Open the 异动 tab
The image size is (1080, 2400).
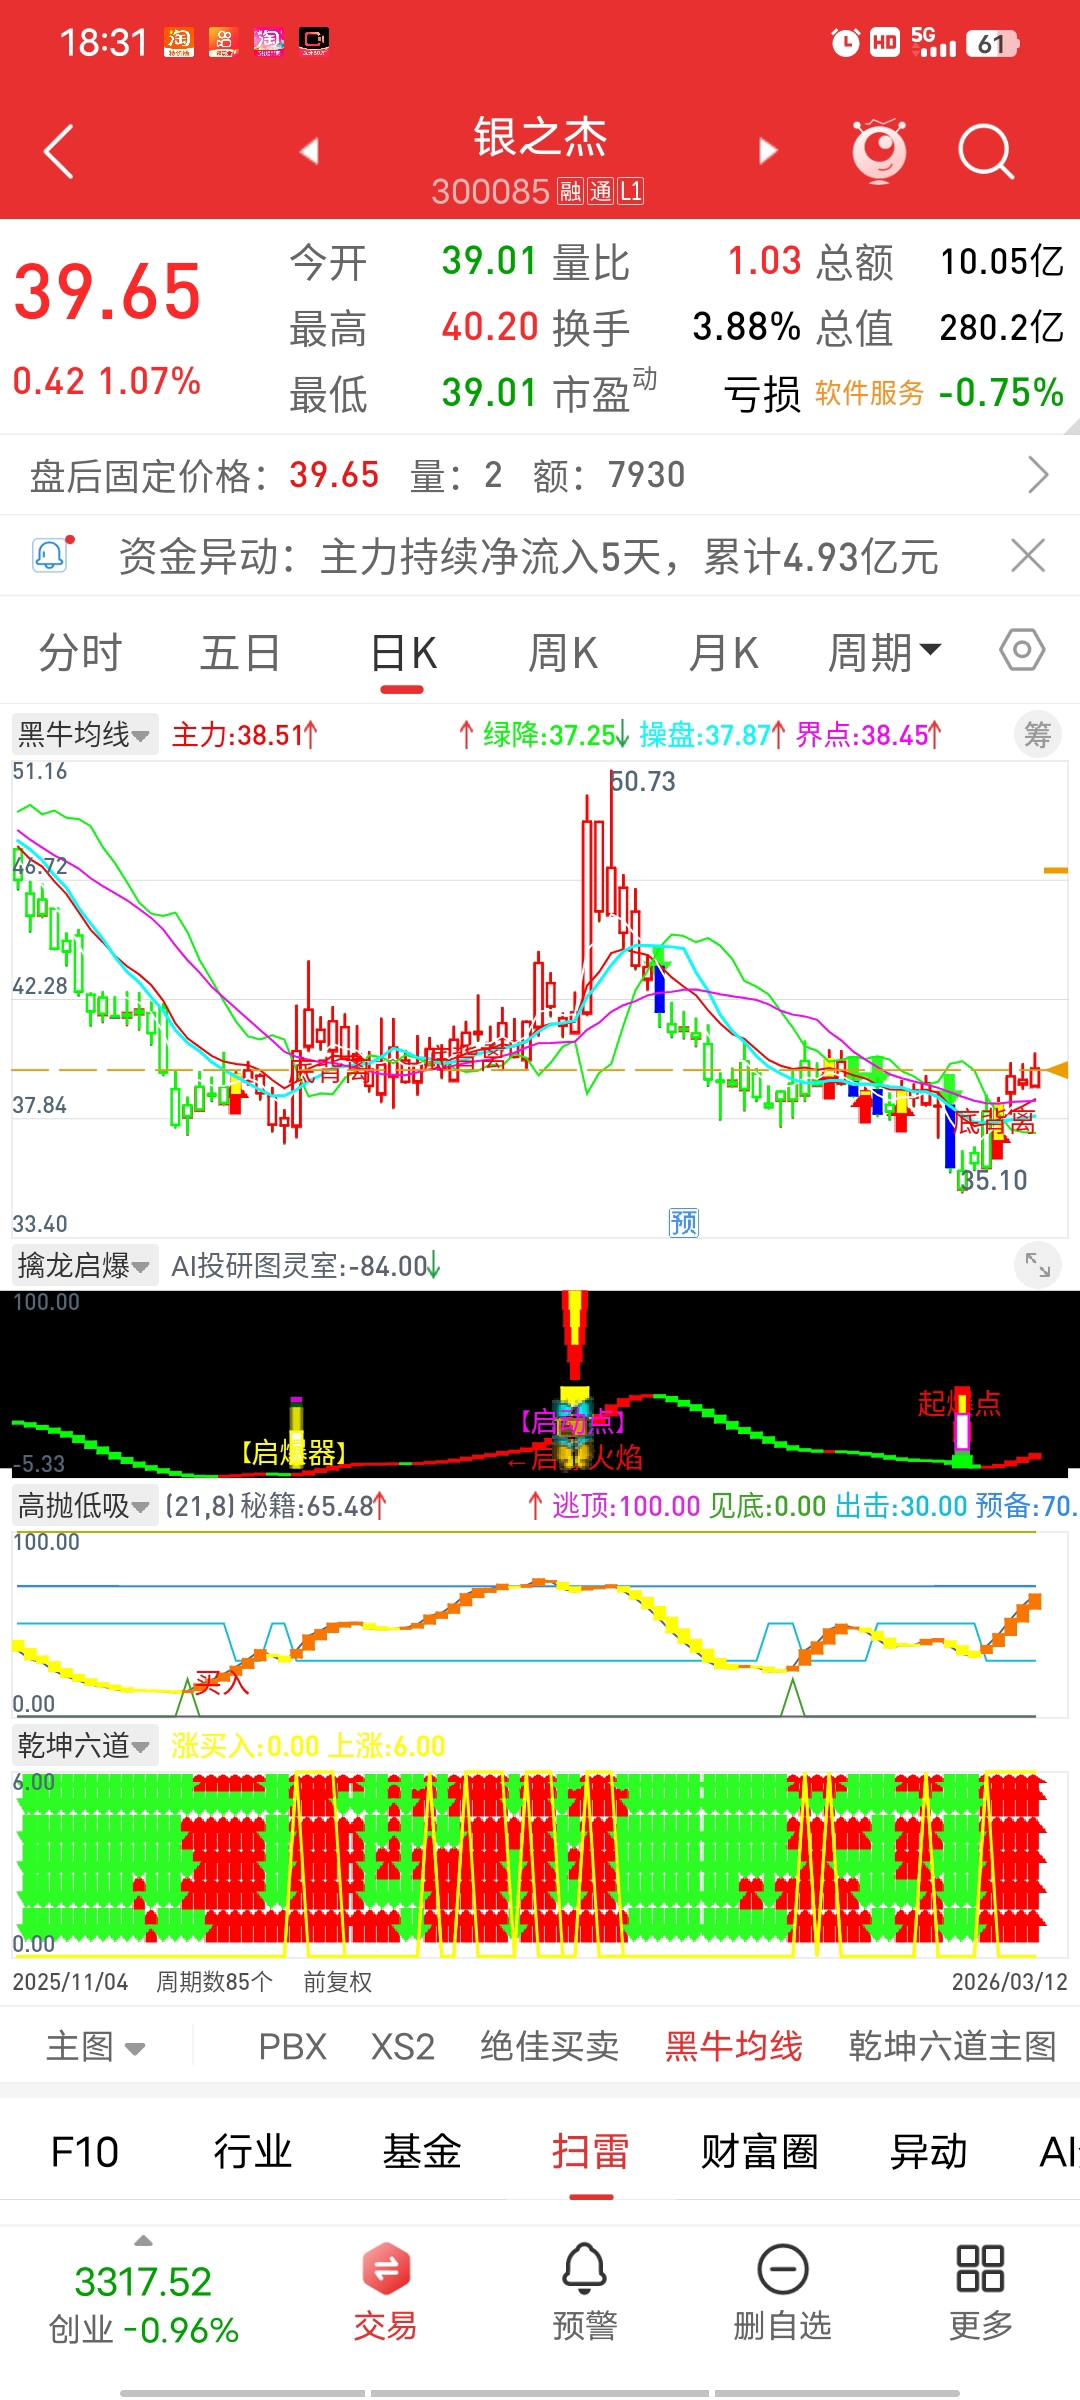point(929,2151)
